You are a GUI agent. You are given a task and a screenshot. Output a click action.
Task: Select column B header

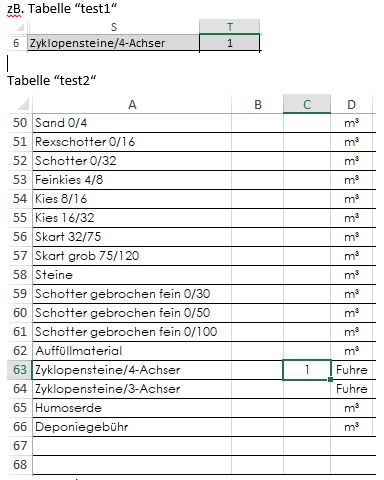(257, 104)
